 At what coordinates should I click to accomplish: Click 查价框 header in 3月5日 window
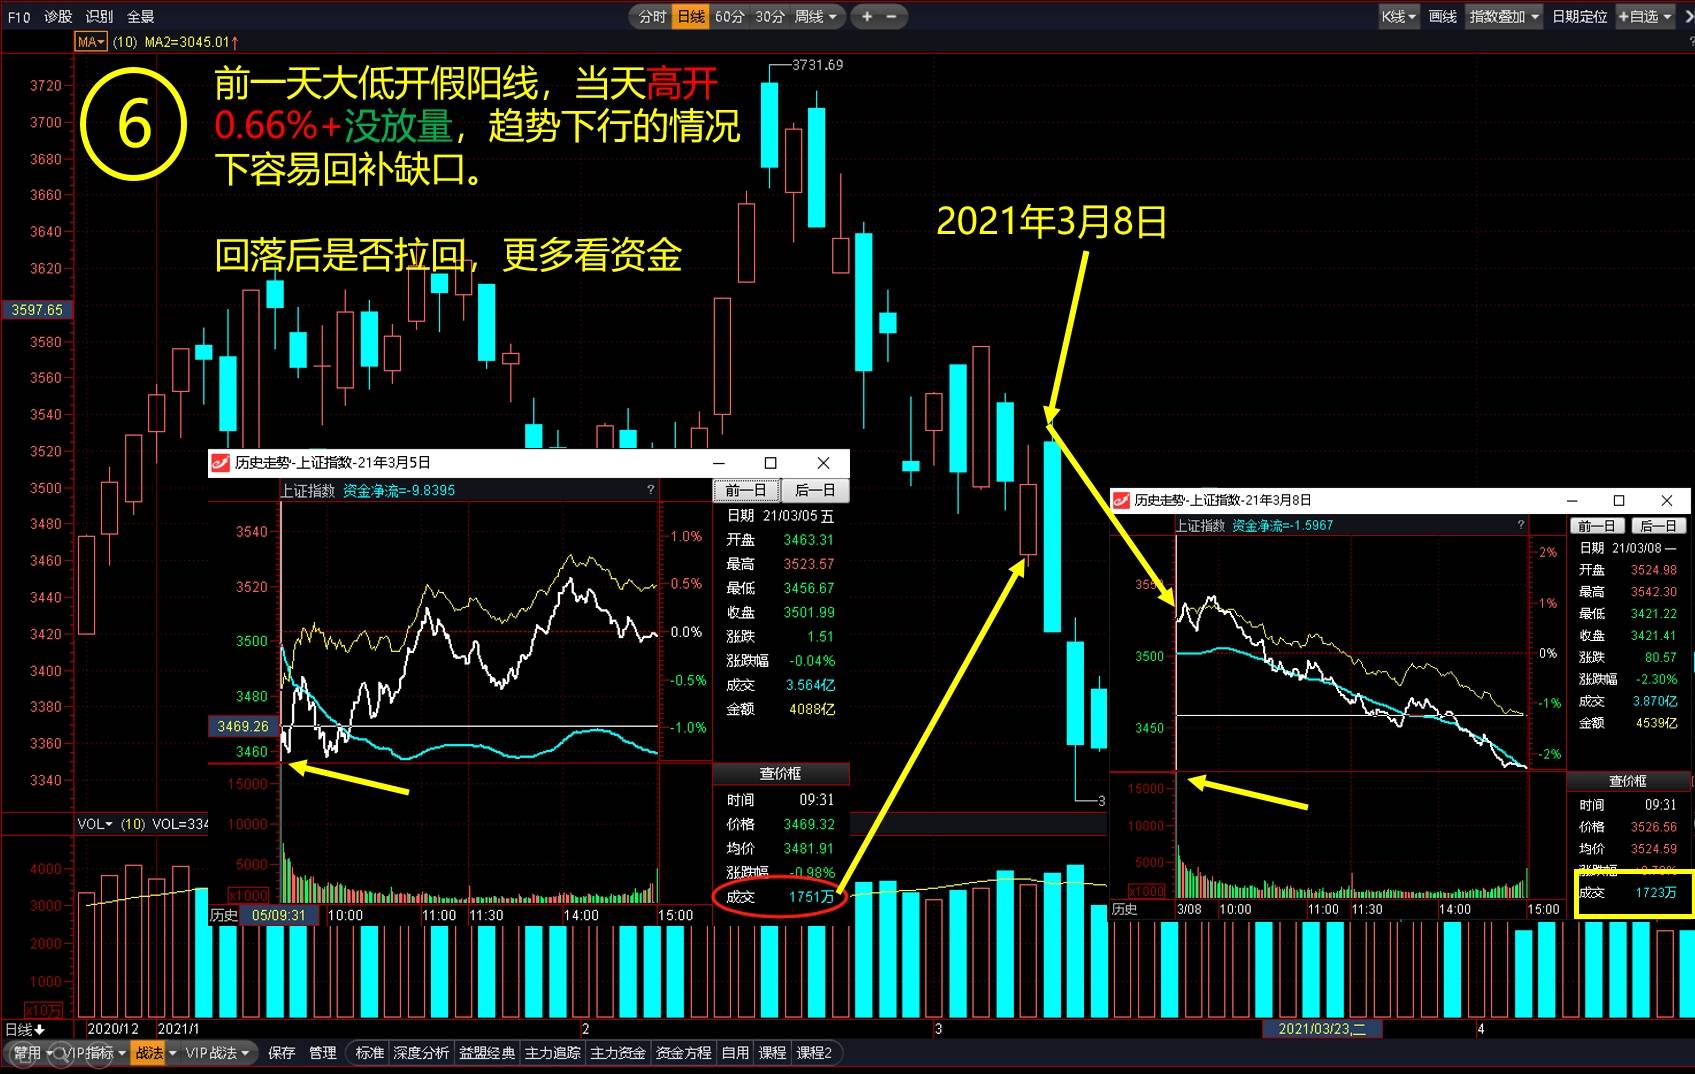(x=780, y=774)
